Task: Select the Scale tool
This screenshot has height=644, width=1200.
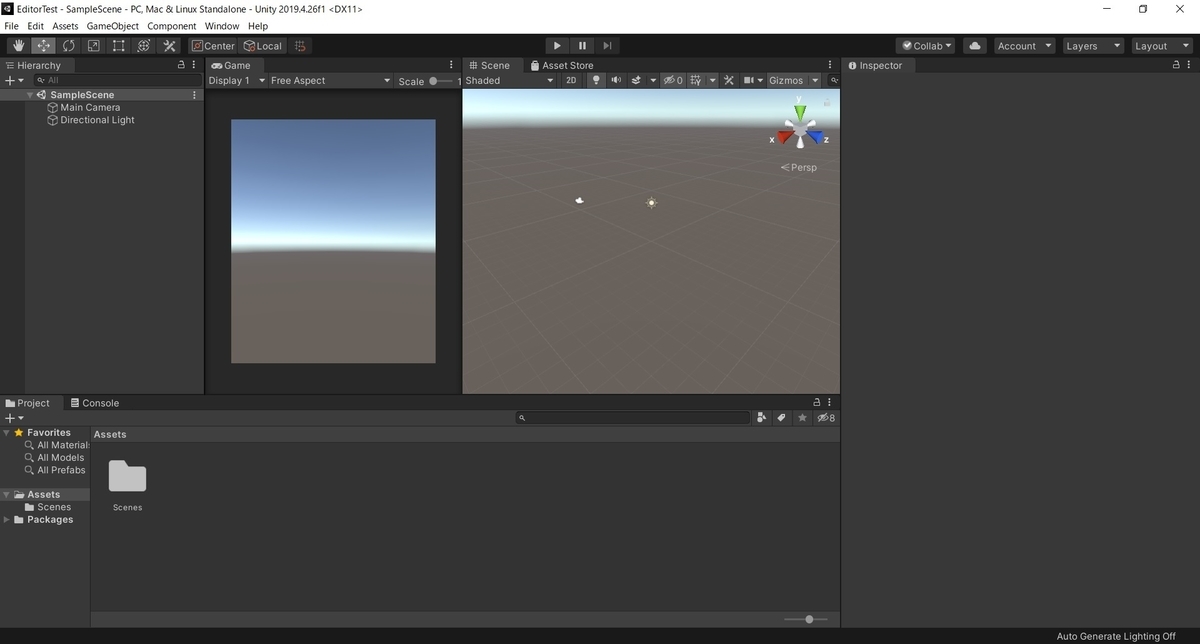Action: [93, 46]
